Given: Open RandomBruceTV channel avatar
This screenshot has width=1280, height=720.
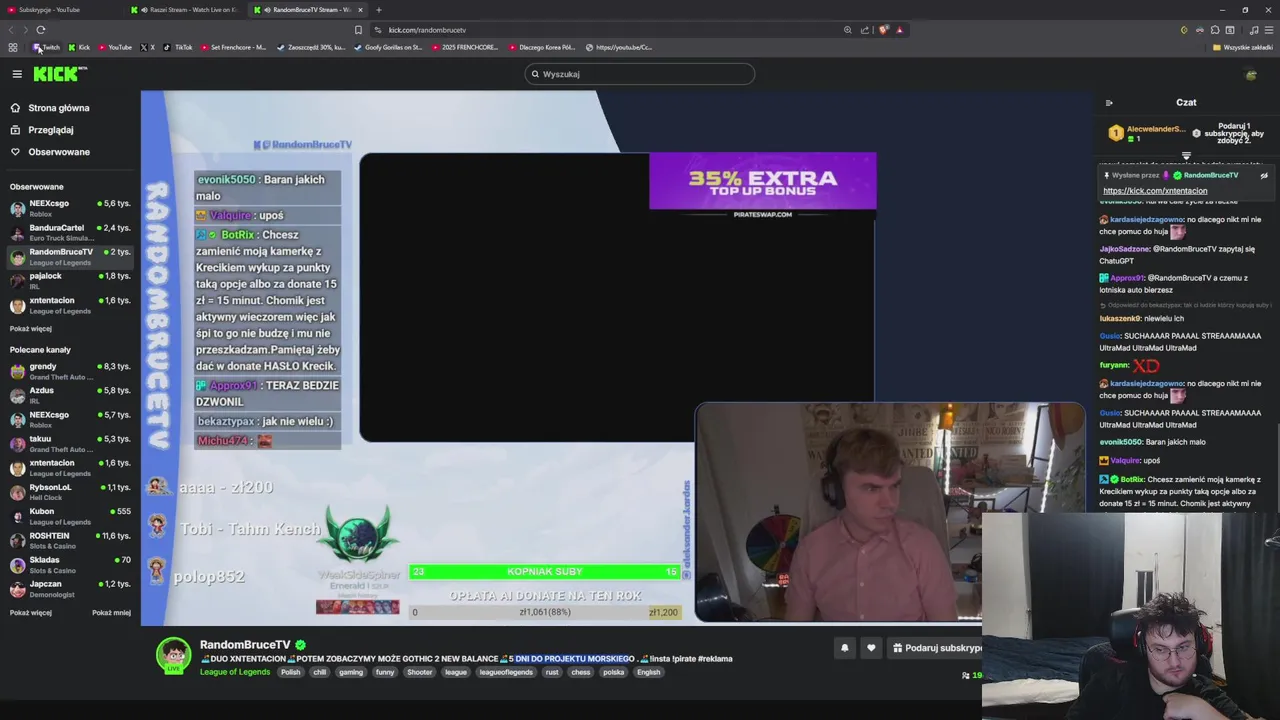Looking at the screenshot, I should point(173,655).
